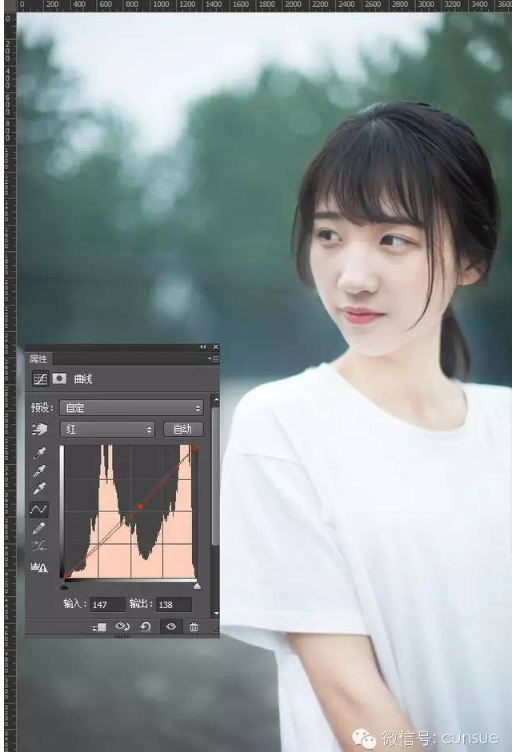
Task: Click the 自动 auto button
Action: coord(183,429)
